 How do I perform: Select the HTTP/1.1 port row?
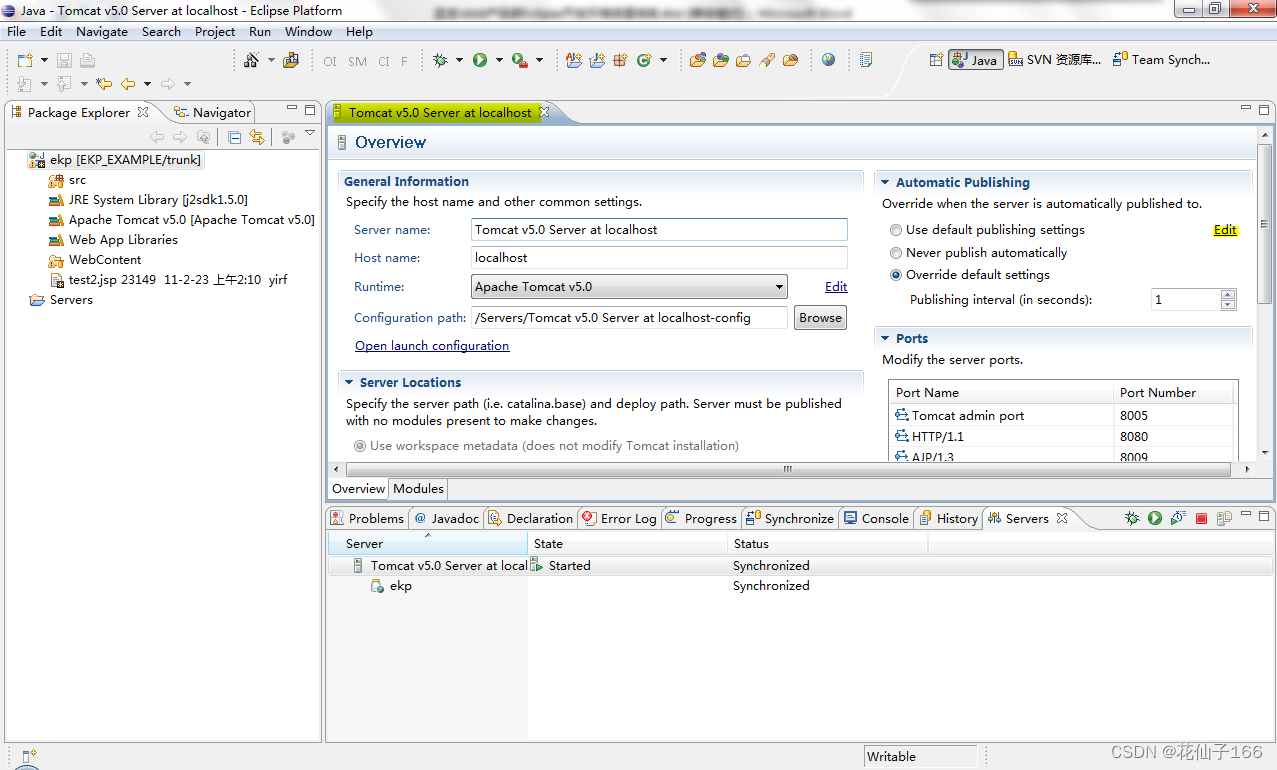(x=1064, y=436)
